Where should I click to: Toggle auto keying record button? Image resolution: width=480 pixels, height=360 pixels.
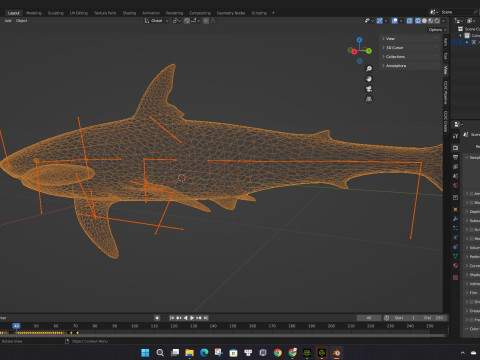[157, 318]
